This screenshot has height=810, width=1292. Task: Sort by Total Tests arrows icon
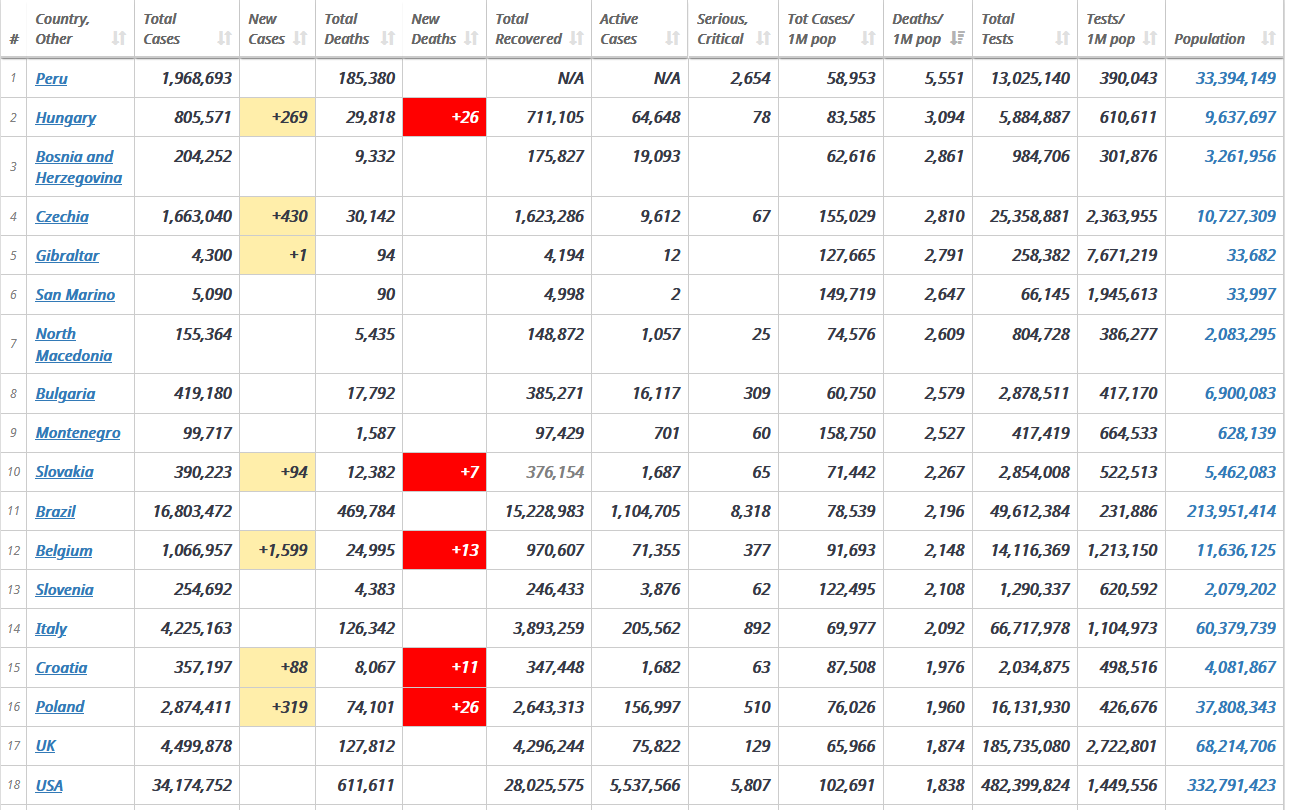(x=1062, y=39)
